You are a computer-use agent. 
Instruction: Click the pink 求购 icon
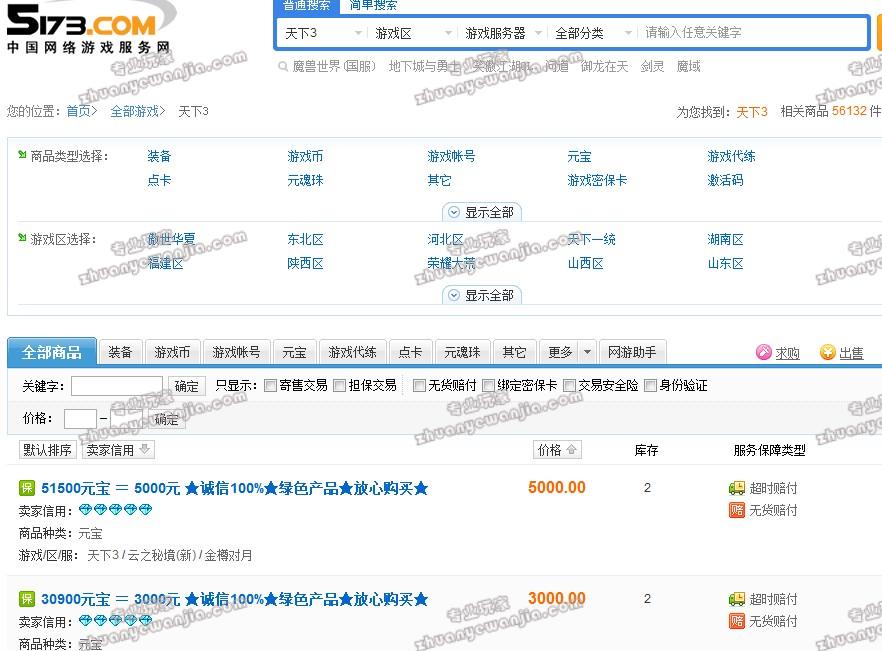[763, 352]
